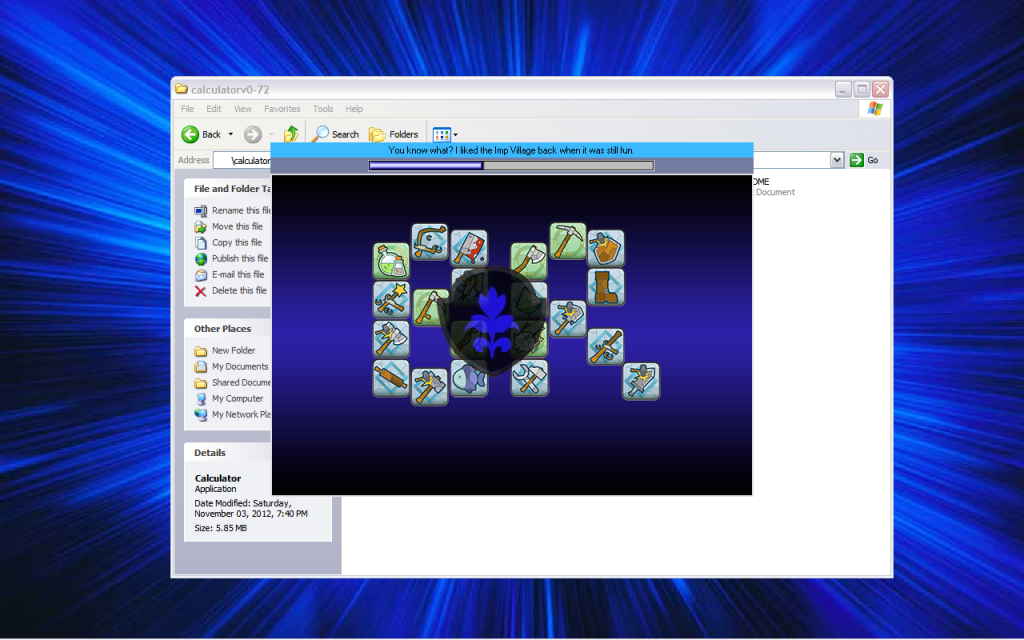The height and width of the screenshot is (640, 1024).
Task: Click the loading progress bar
Action: (x=511, y=166)
